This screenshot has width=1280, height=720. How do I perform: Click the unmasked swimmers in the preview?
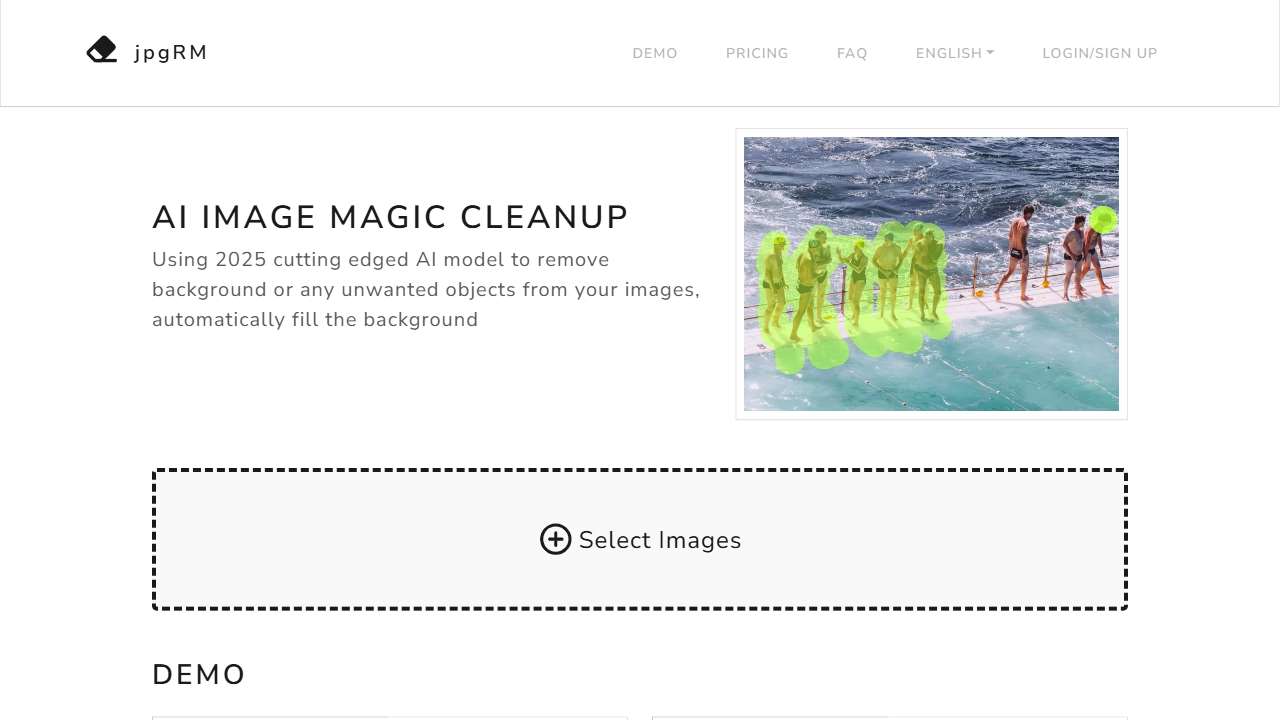point(1052,253)
